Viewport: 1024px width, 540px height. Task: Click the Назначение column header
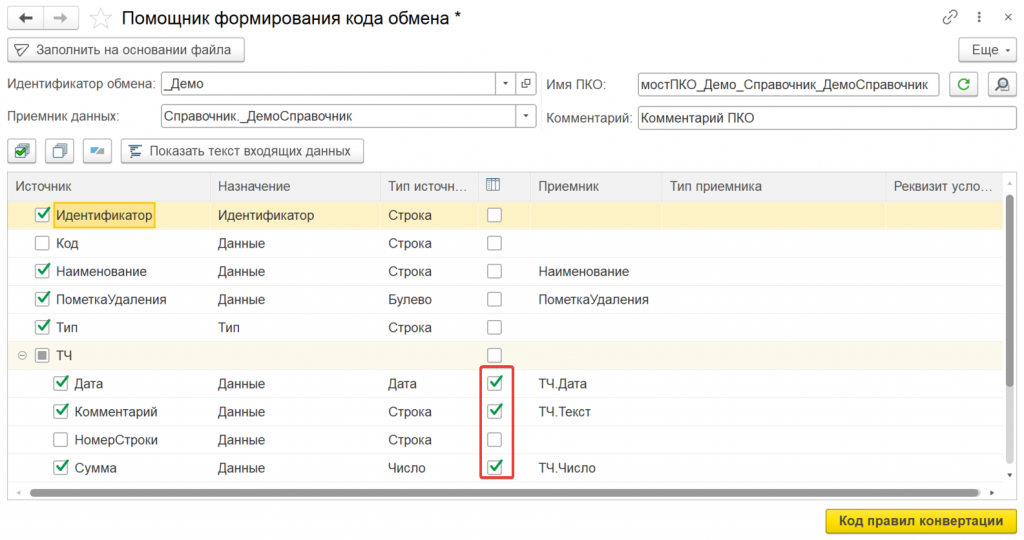(295, 186)
